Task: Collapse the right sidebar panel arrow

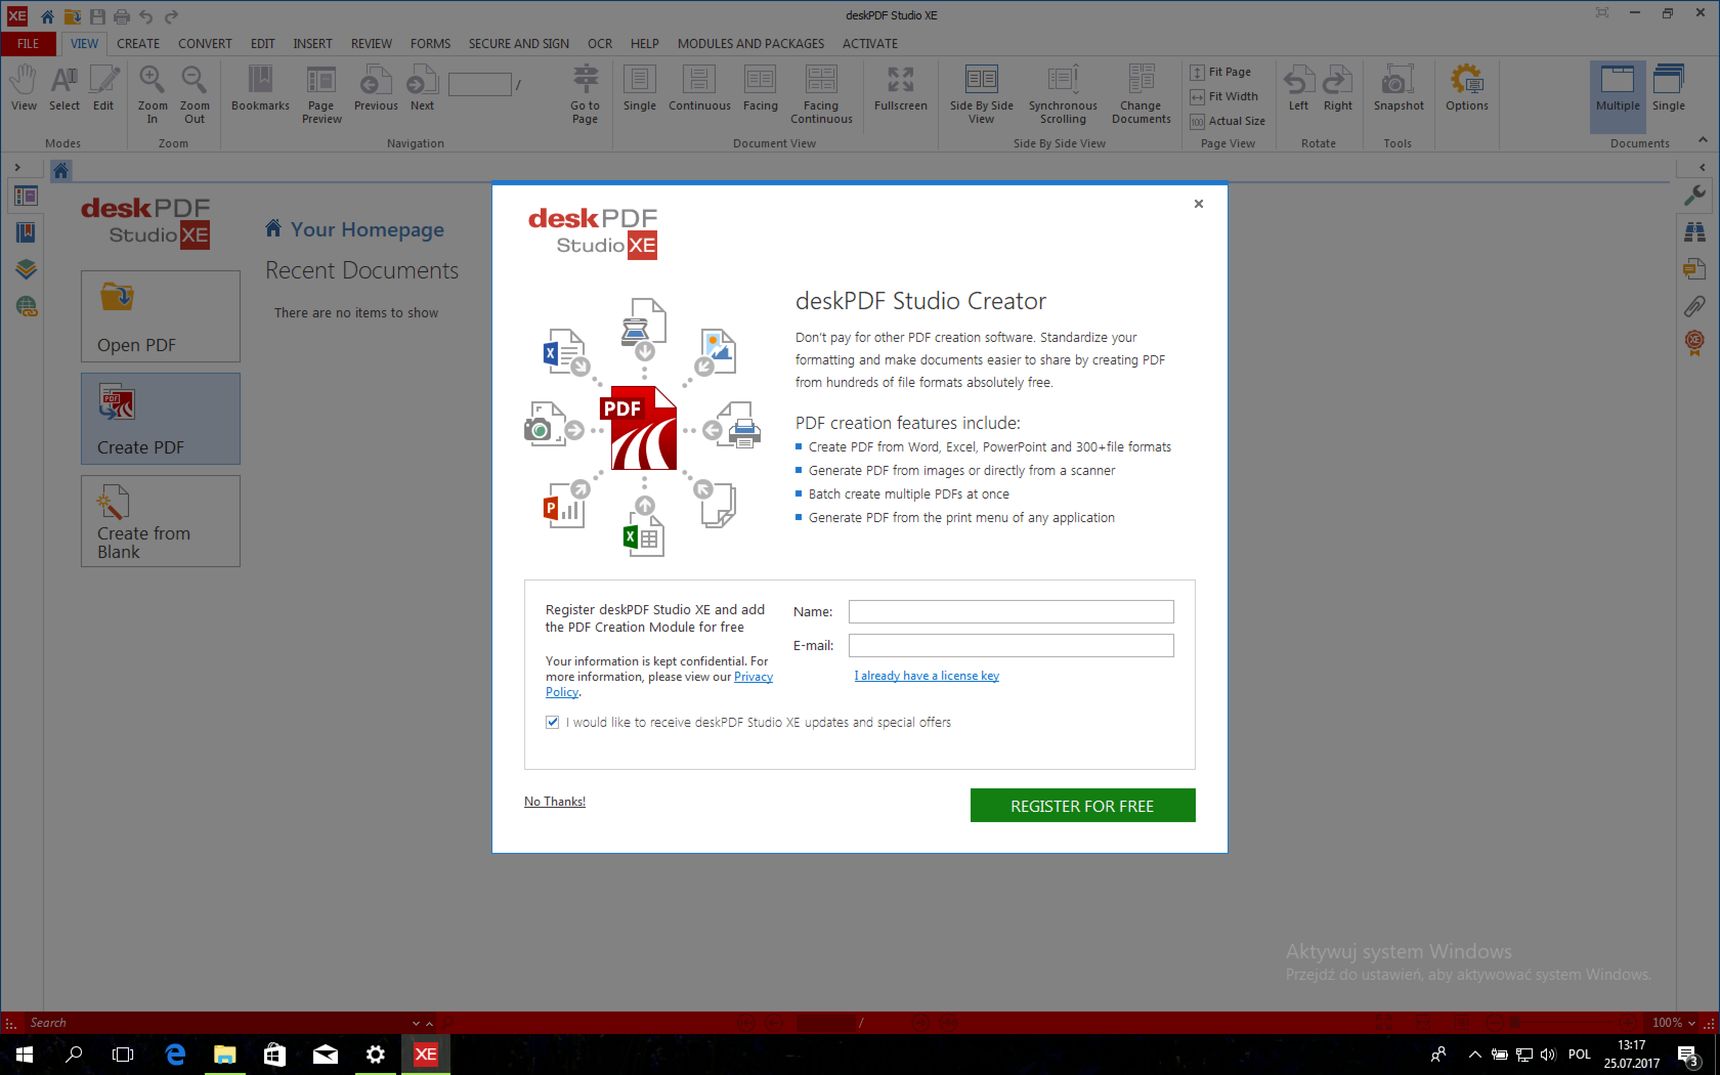Action: tap(1702, 167)
